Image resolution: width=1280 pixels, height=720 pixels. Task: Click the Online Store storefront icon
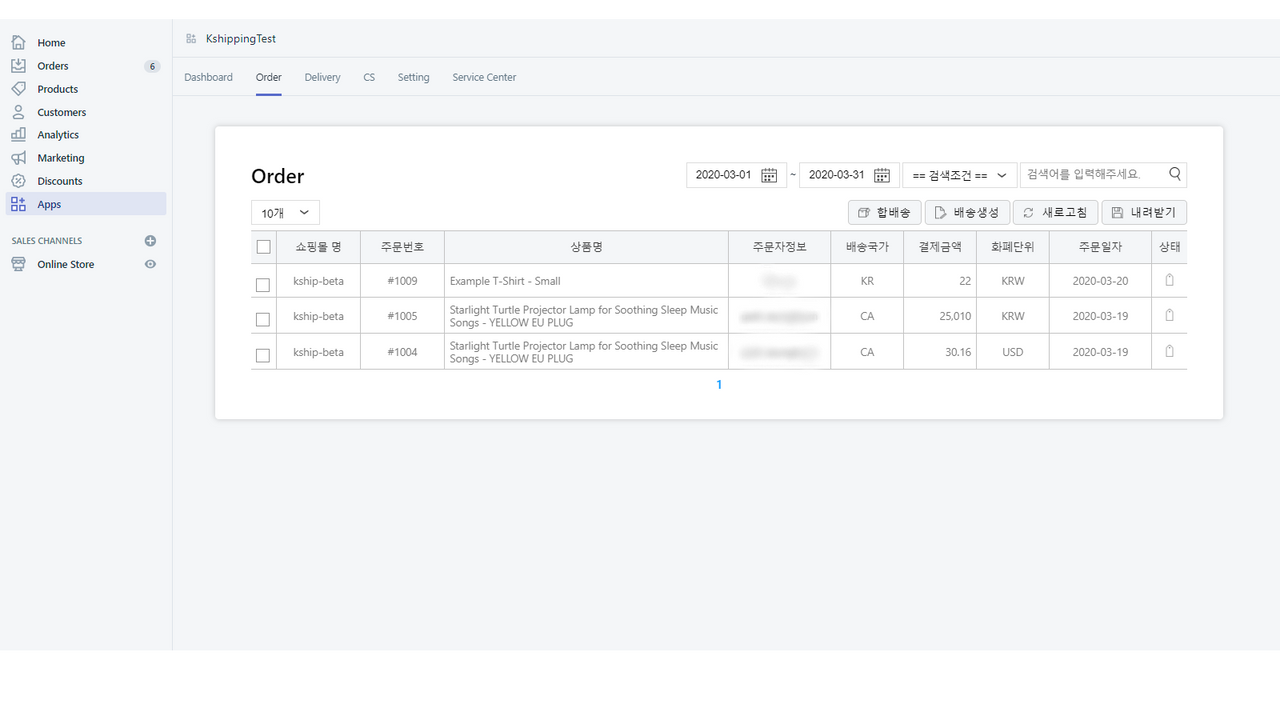tap(18, 264)
